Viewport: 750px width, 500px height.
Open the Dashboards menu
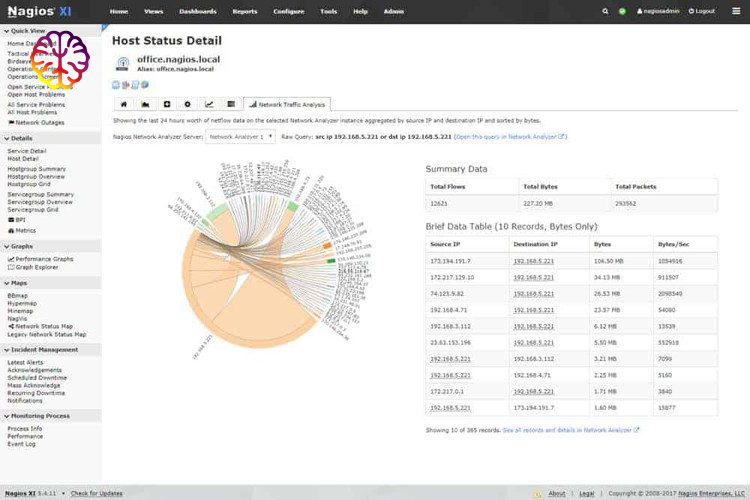[198, 11]
